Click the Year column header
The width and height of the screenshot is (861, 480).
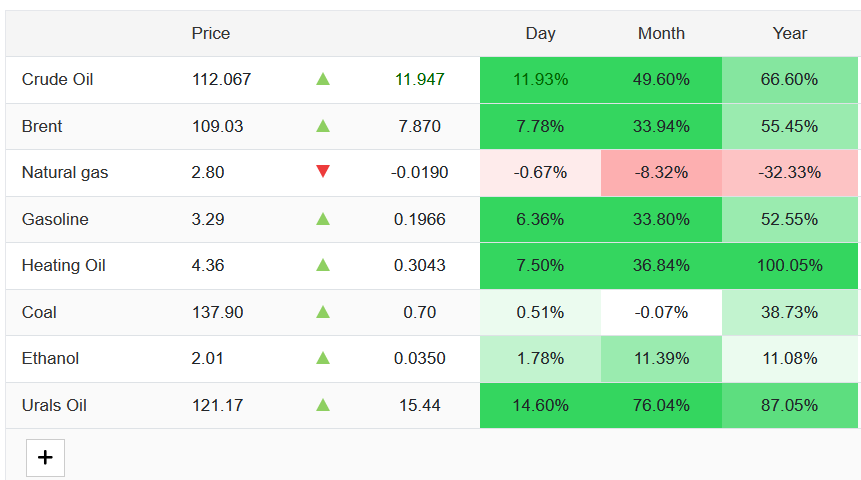789,33
